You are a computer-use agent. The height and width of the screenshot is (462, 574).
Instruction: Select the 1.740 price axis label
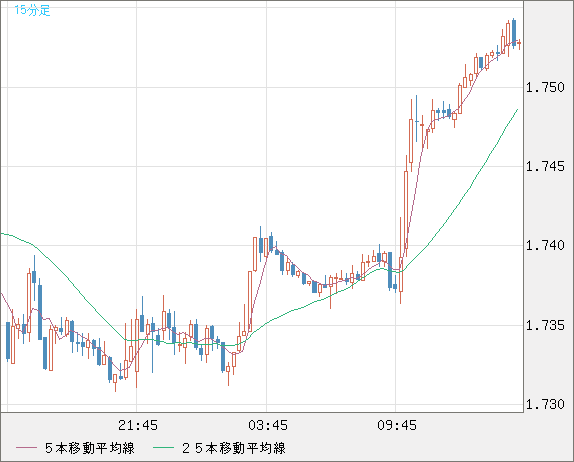(x=545, y=245)
